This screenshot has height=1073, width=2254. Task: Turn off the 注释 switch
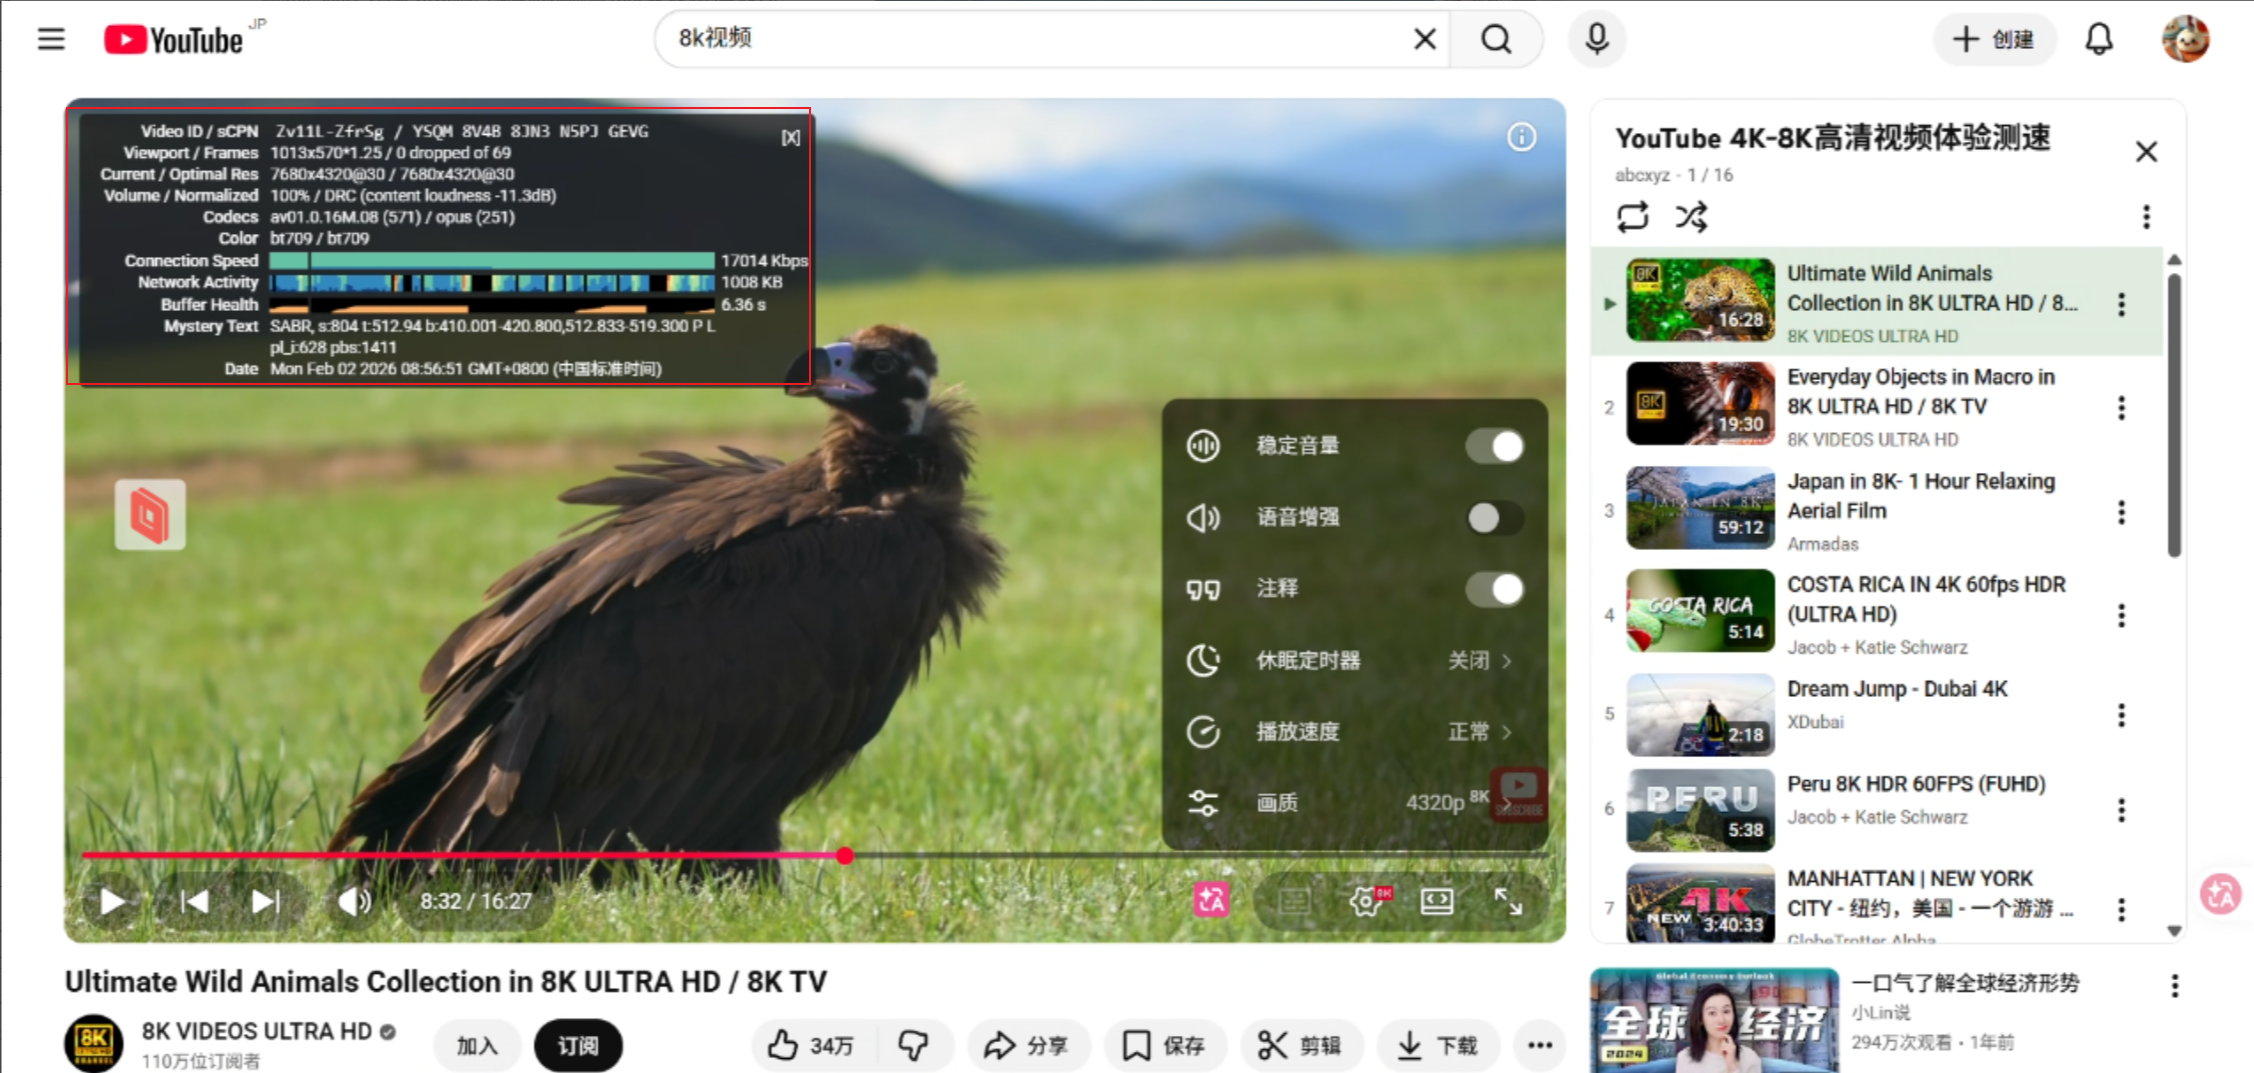pyautogui.click(x=1494, y=589)
